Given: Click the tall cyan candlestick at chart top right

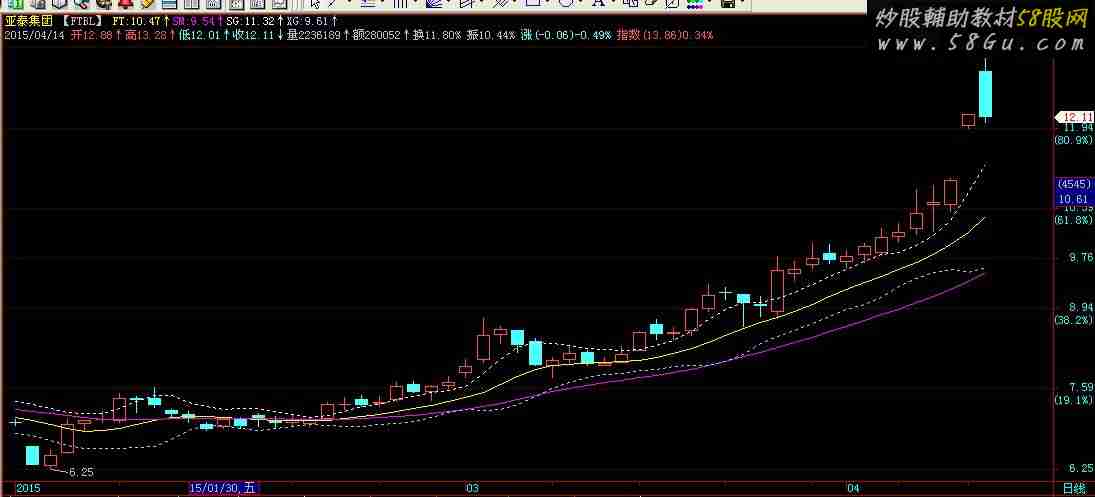Looking at the screenshot, I should pyautogui.click(x=985, y=94).
